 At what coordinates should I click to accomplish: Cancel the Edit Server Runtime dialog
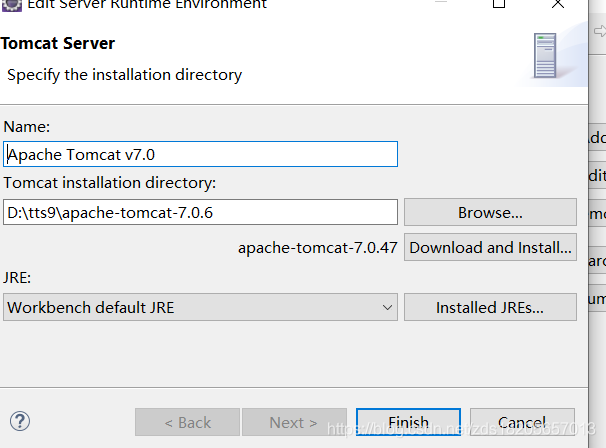click(x=522, y=422)
